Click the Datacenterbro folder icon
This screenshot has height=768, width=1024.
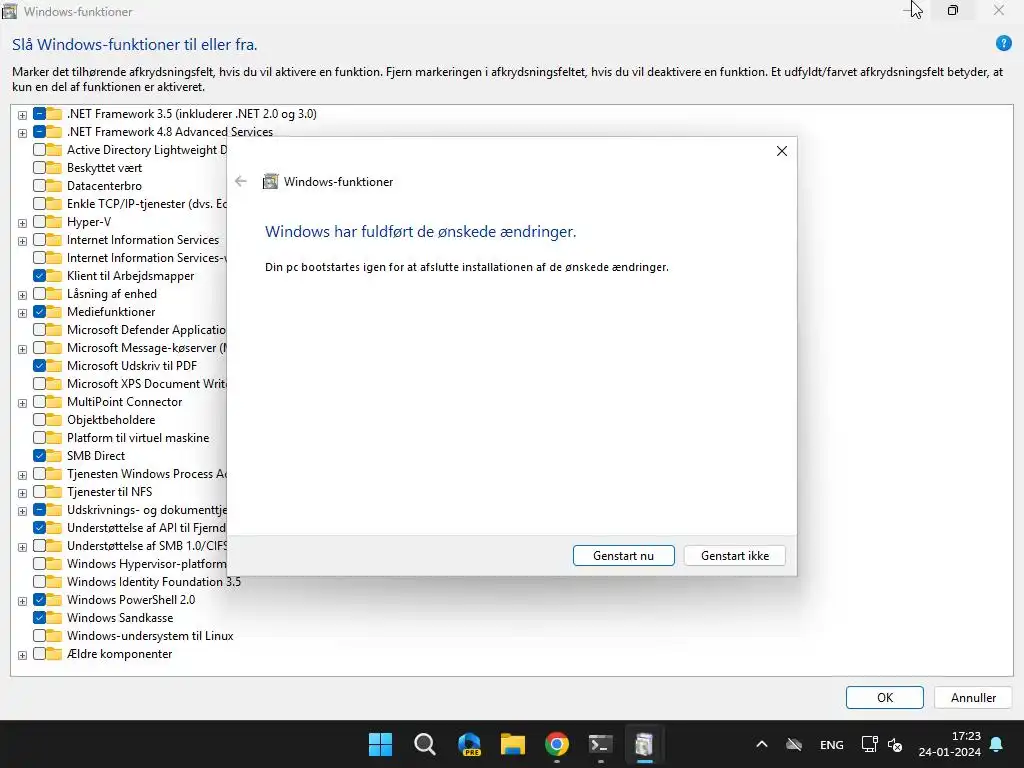(x=55, y=185)
